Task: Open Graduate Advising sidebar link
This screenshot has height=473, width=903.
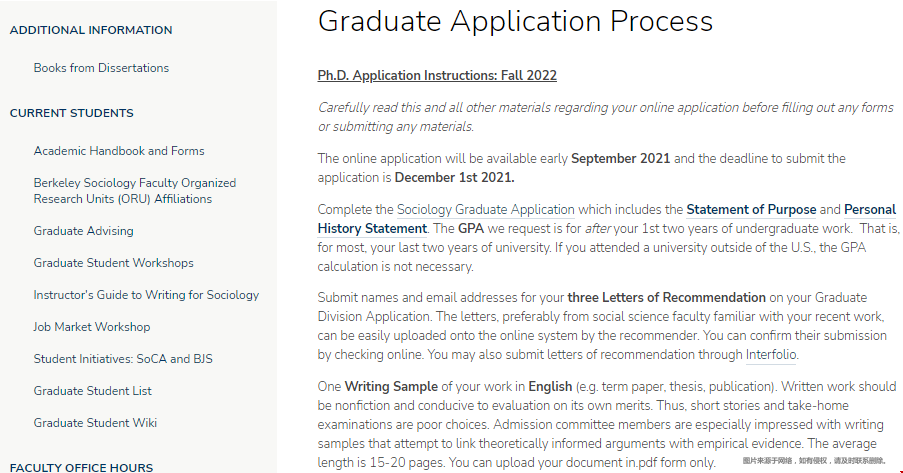Action: (84, 231)
